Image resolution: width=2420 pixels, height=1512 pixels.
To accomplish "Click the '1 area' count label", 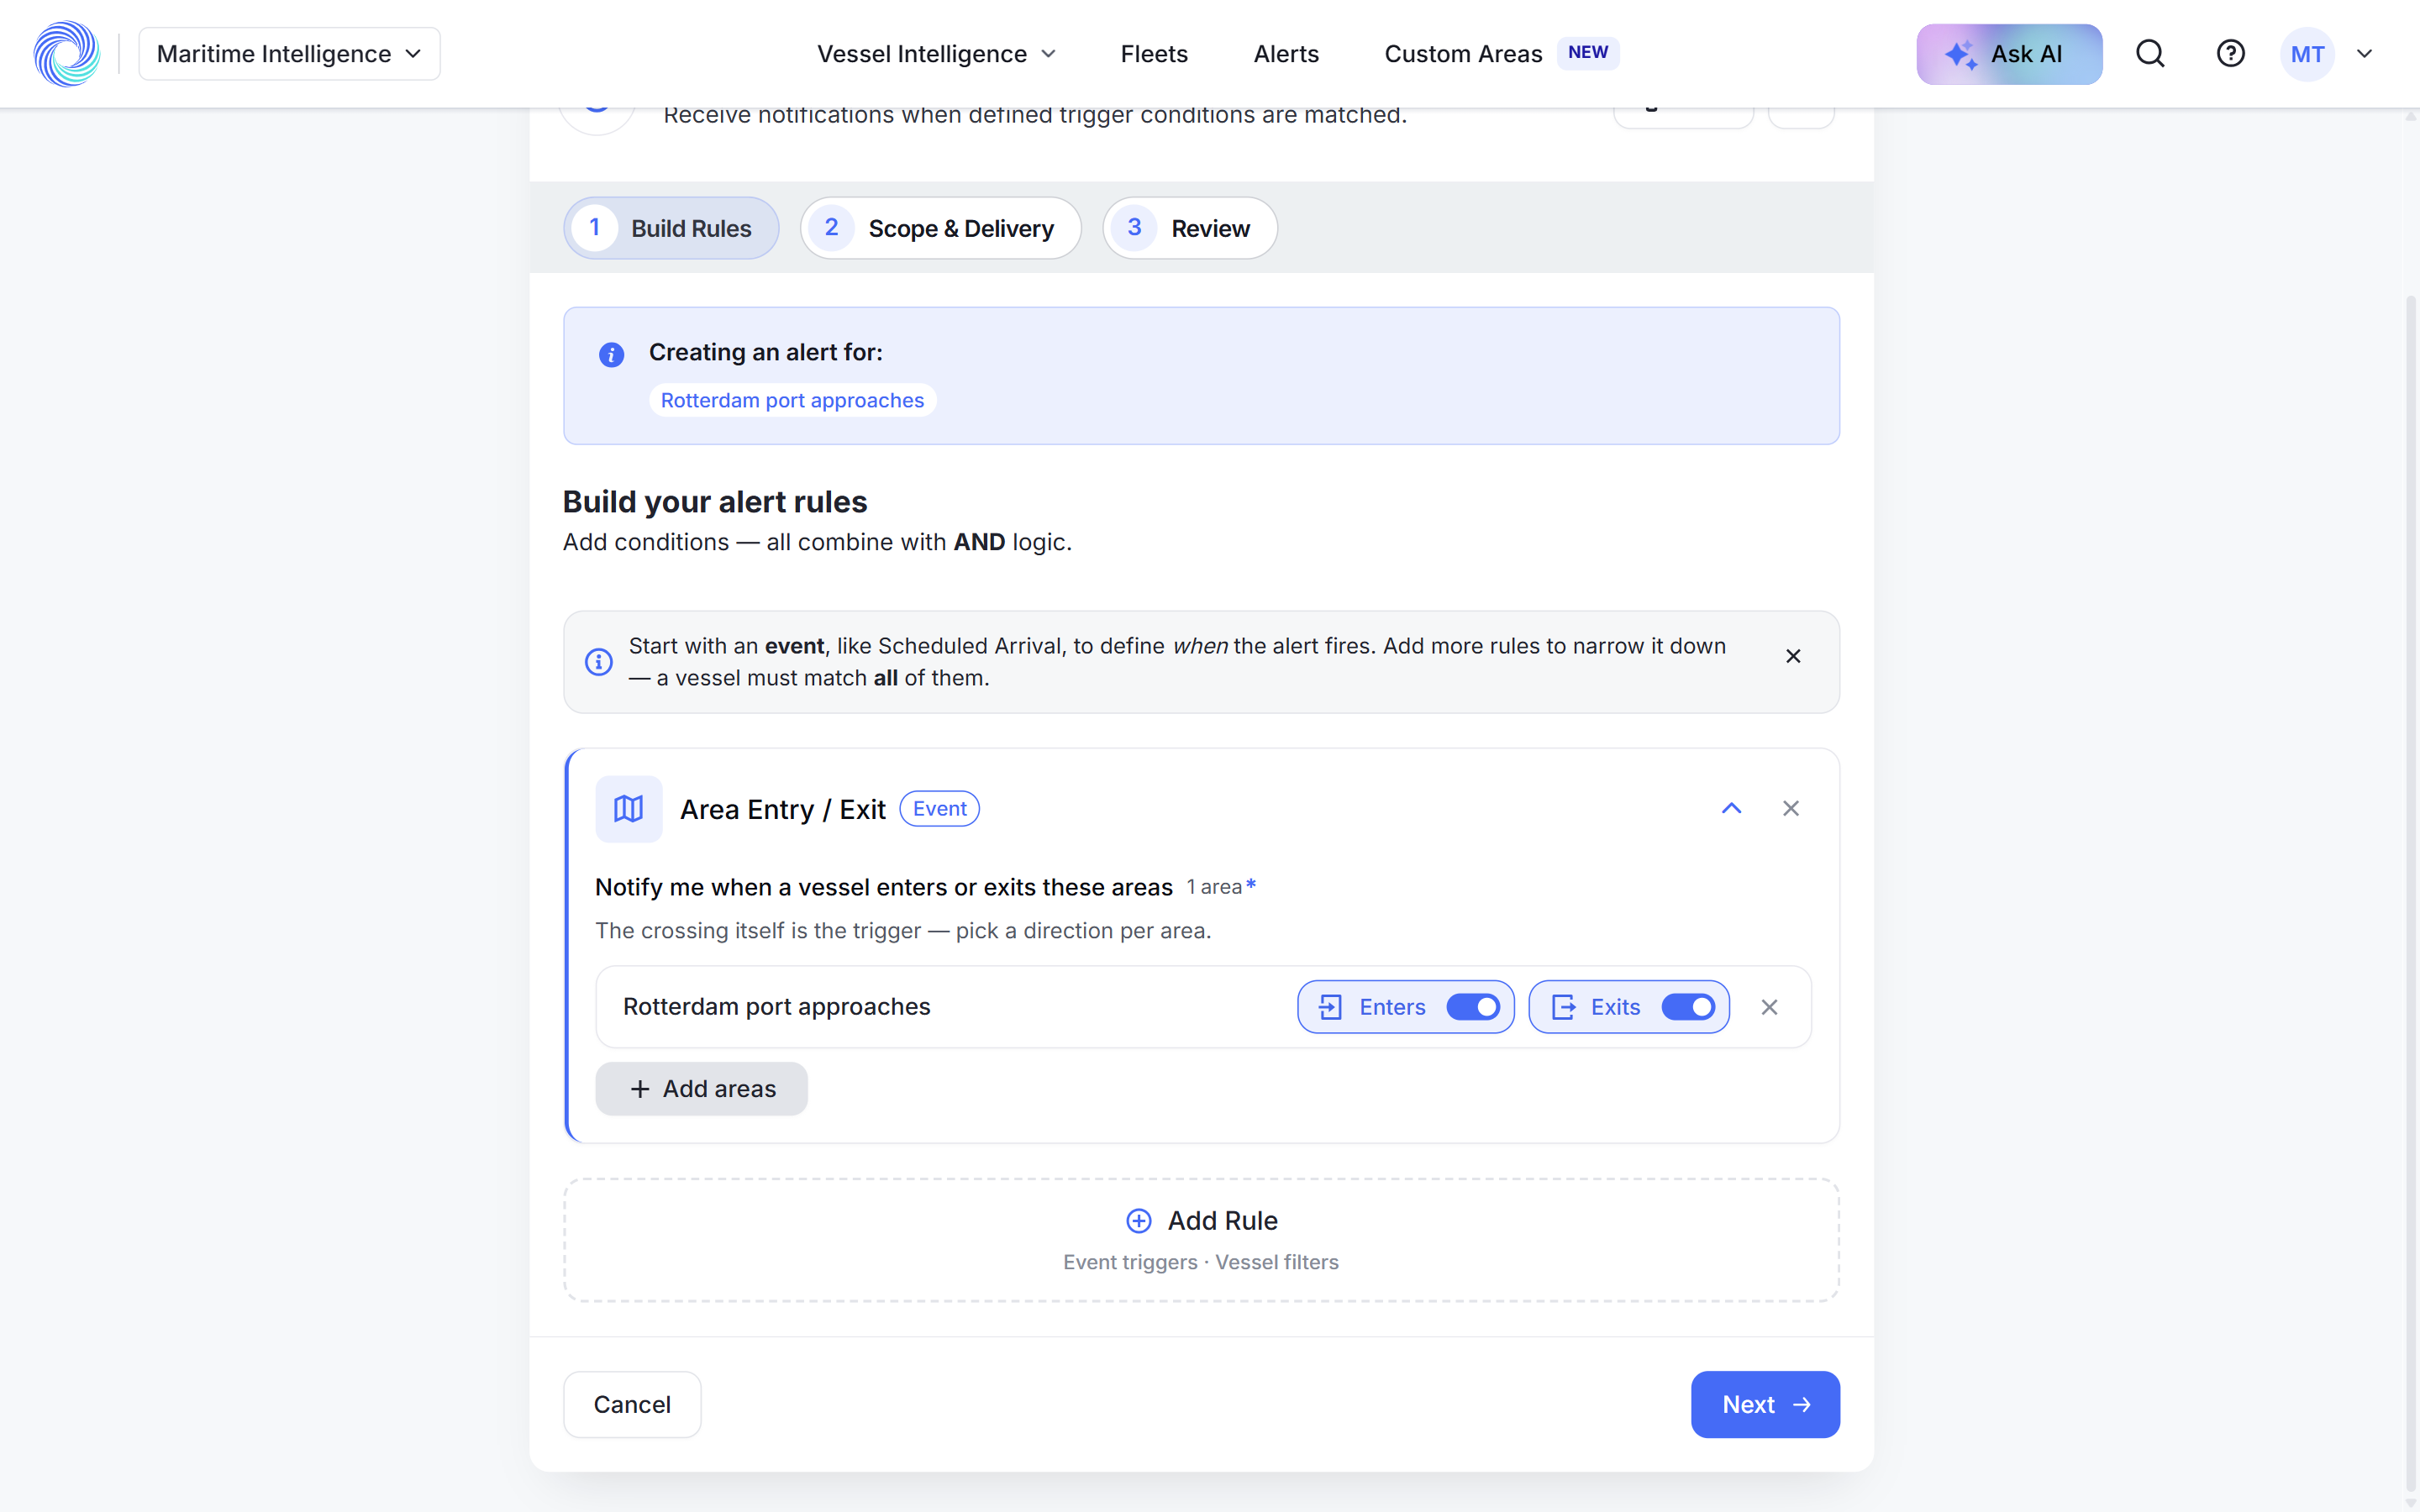I will 1214,887.
